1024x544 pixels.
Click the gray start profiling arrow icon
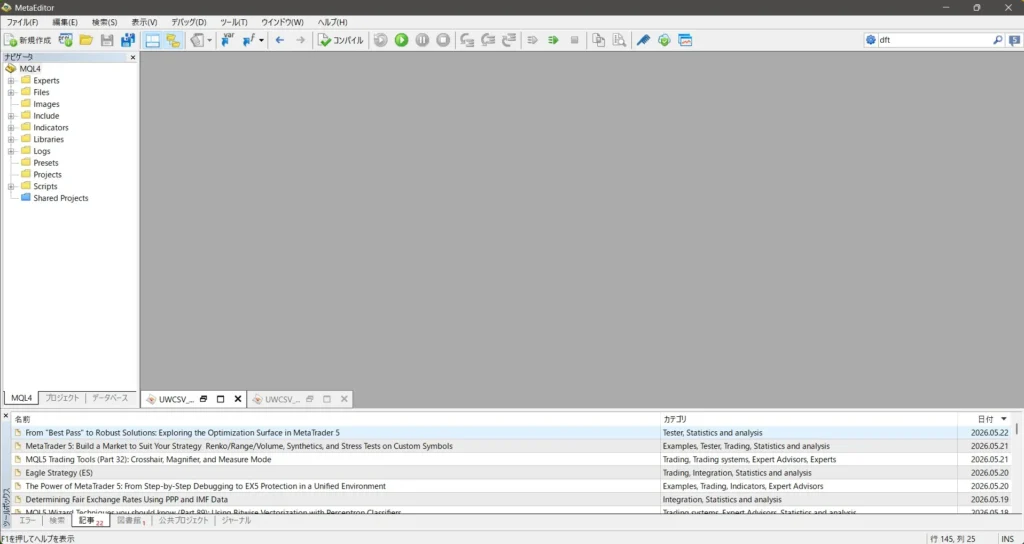pyautogui.click(x=532, y=40)
